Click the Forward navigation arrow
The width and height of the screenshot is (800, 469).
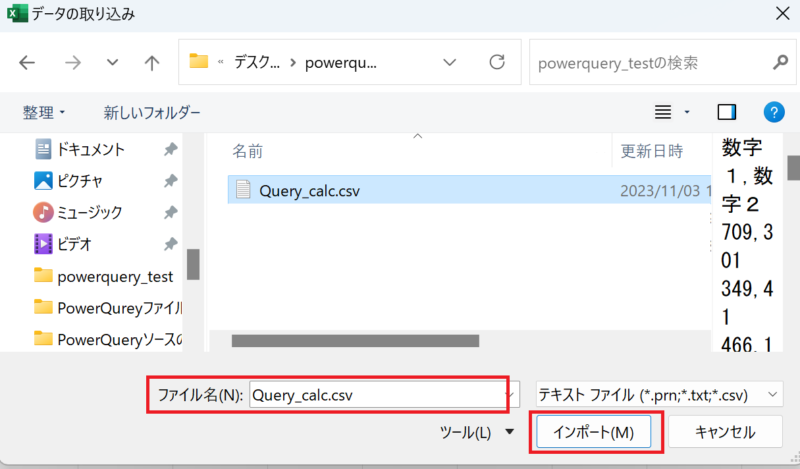[x=73, y=63]
